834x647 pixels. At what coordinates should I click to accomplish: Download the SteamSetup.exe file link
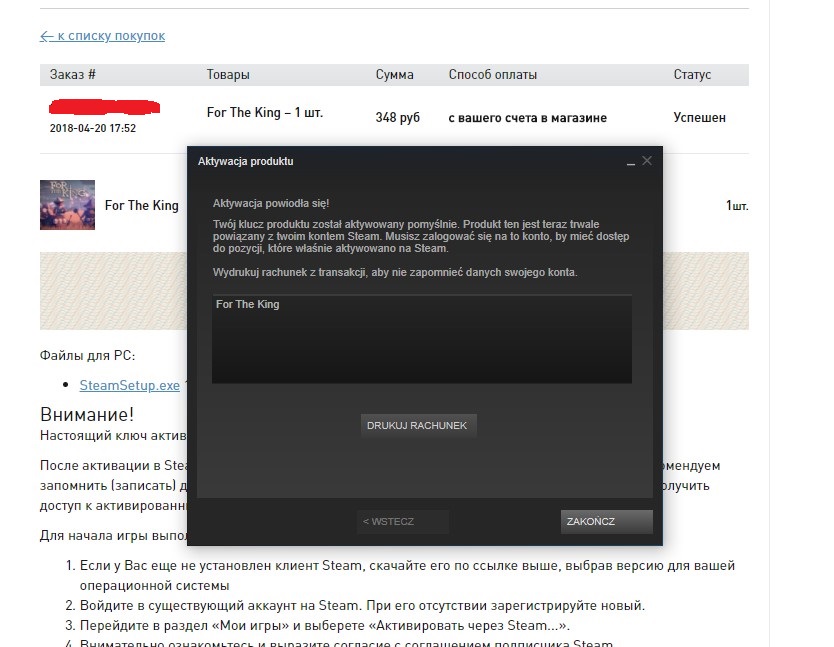[129, 385]
